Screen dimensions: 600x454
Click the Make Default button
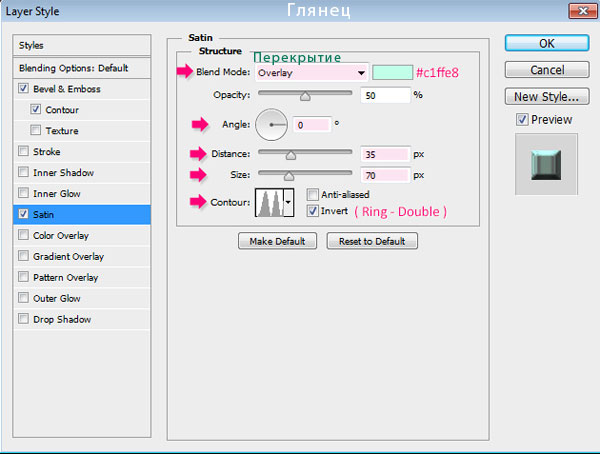point(277,241)
